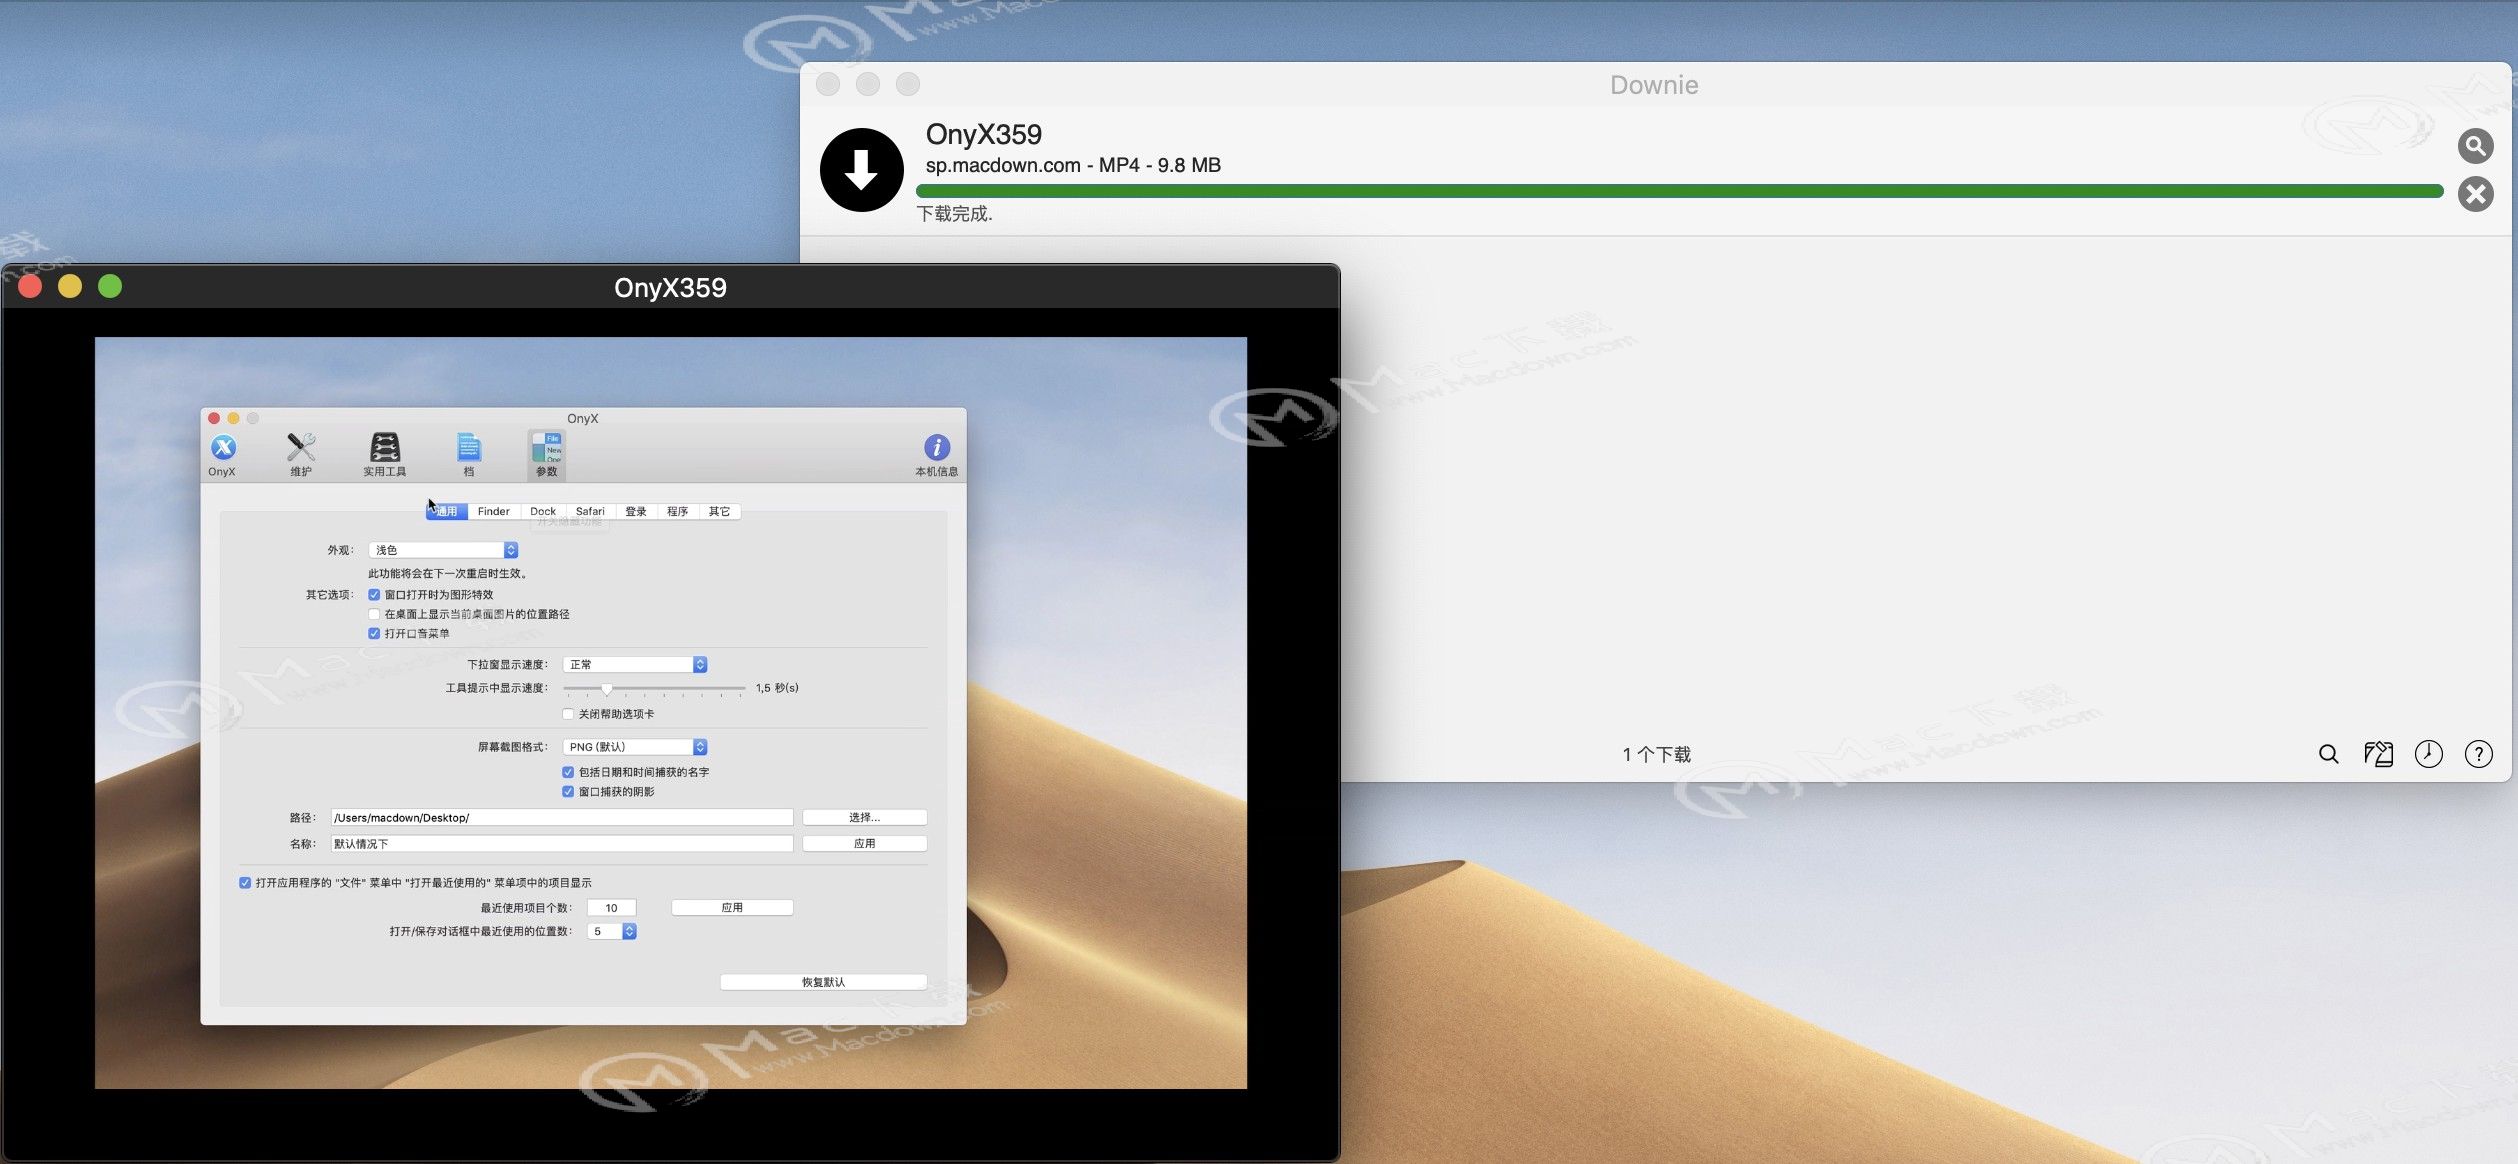Uncheck the 窗口捕获的阴影 checkbox
This screenshot has height=1164, width=2518.
tap(568, 792)
